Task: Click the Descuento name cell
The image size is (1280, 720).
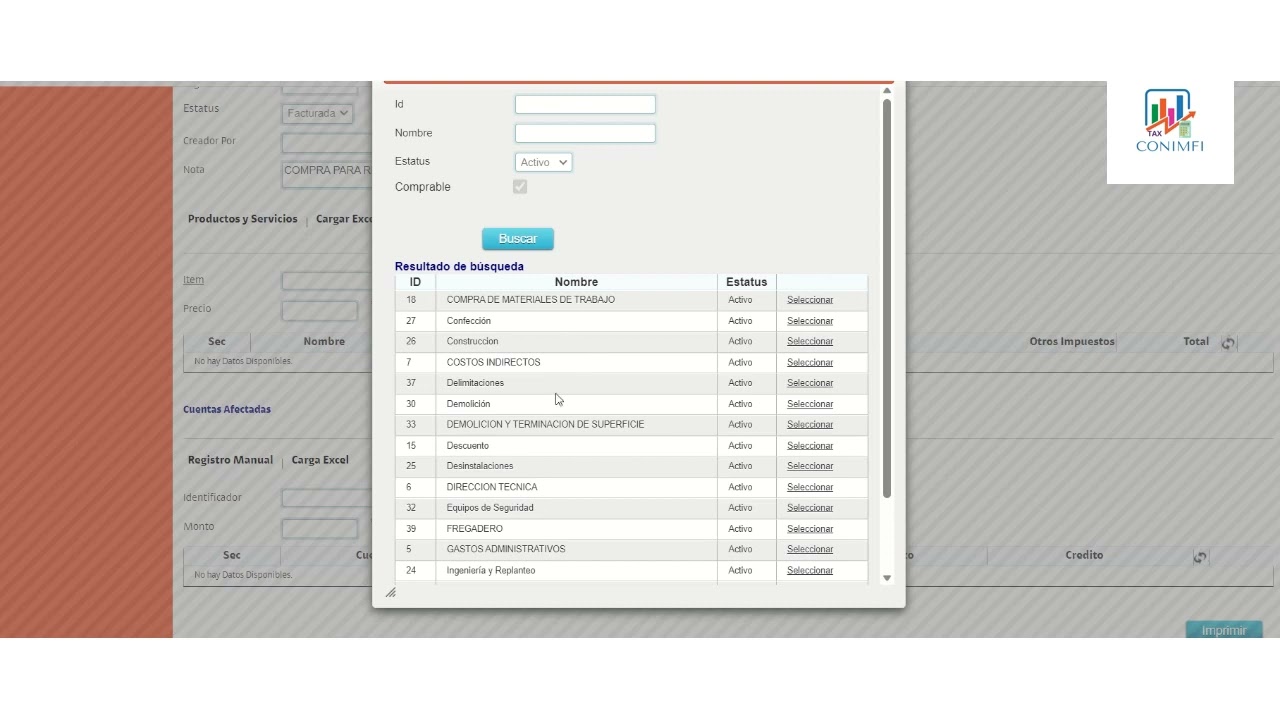Action: pos(576,445)
